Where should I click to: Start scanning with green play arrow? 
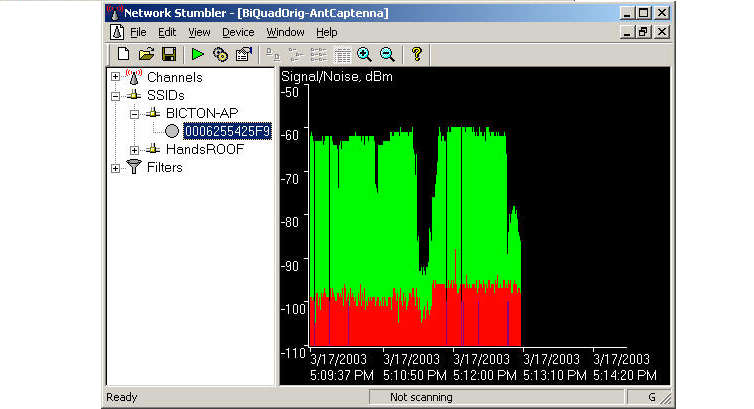[x=197, y=54]
